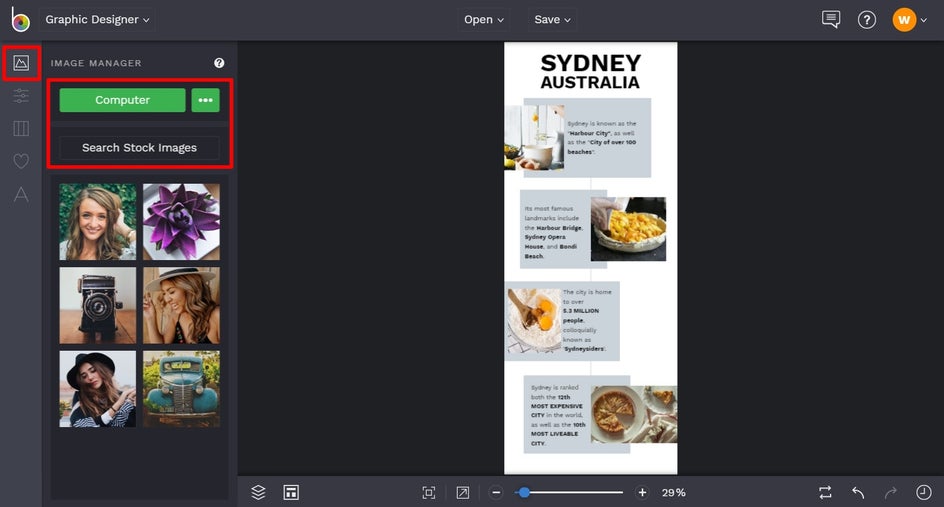
Task: Select the teal vintage truck thumbnail
Action: [181, 389]
